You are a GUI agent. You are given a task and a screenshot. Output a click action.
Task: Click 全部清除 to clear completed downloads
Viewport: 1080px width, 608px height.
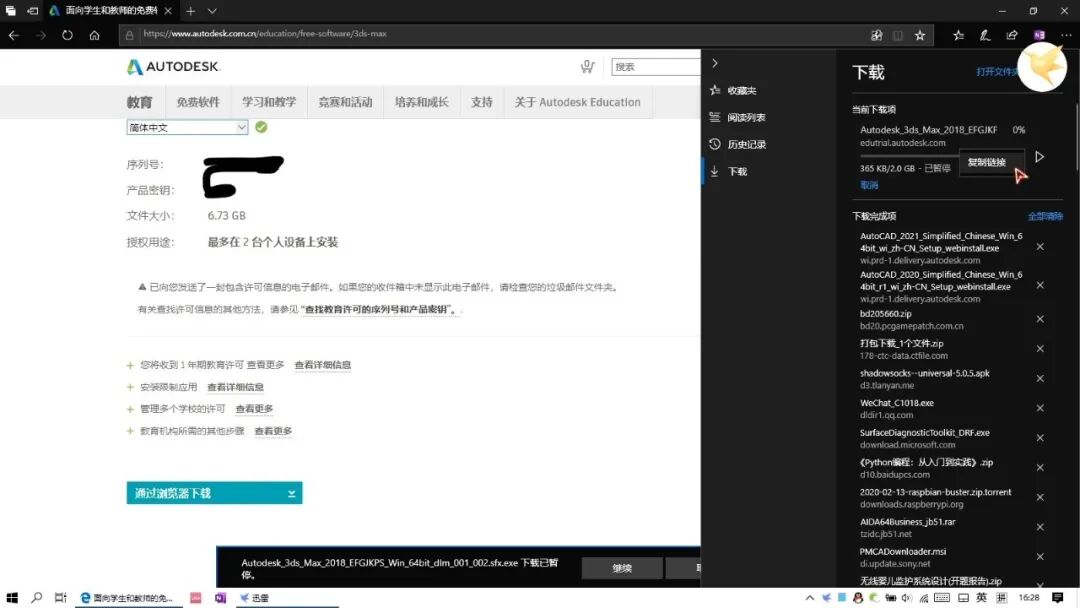coord(1045,216)
